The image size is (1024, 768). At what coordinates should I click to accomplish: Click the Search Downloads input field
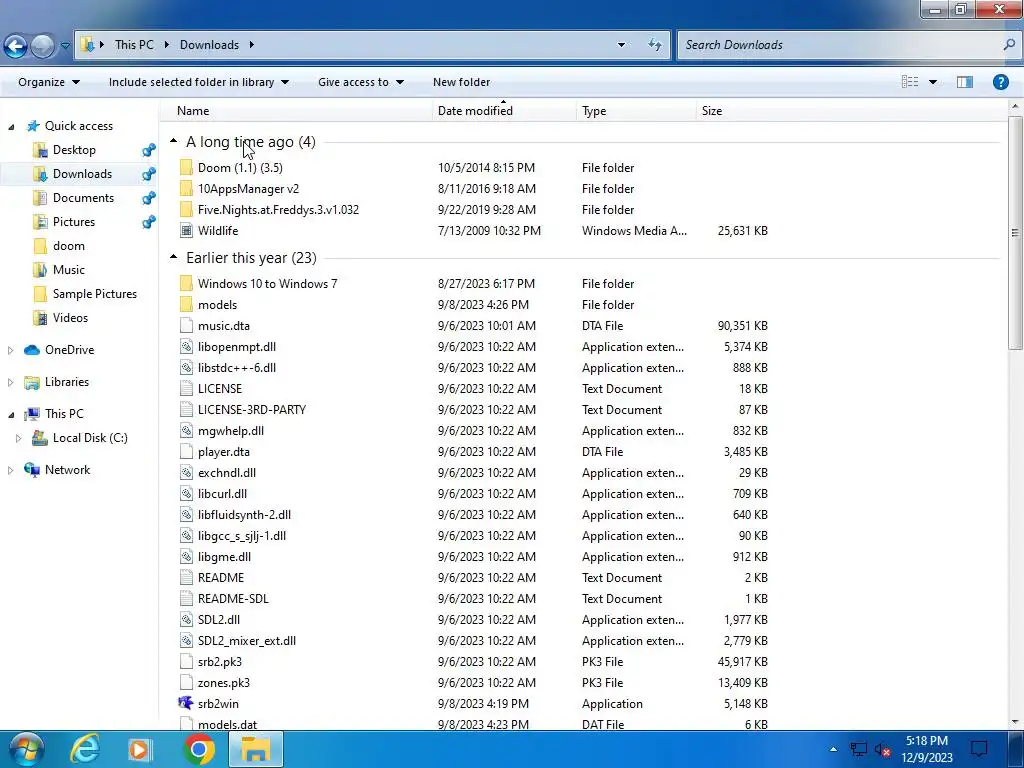pos(839,45)
